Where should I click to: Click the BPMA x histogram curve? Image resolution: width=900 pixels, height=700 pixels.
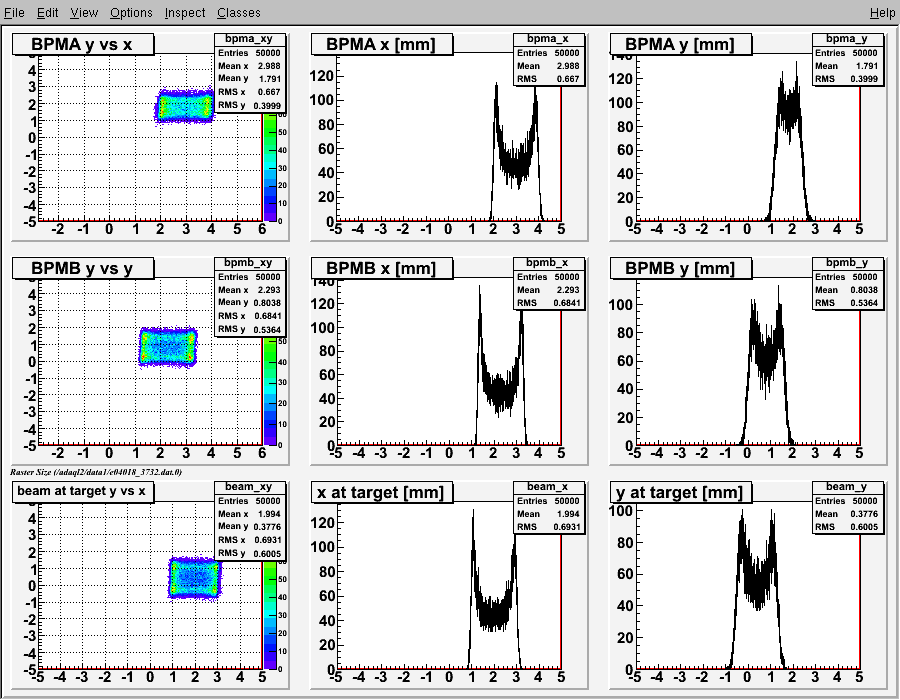[516, 165]
